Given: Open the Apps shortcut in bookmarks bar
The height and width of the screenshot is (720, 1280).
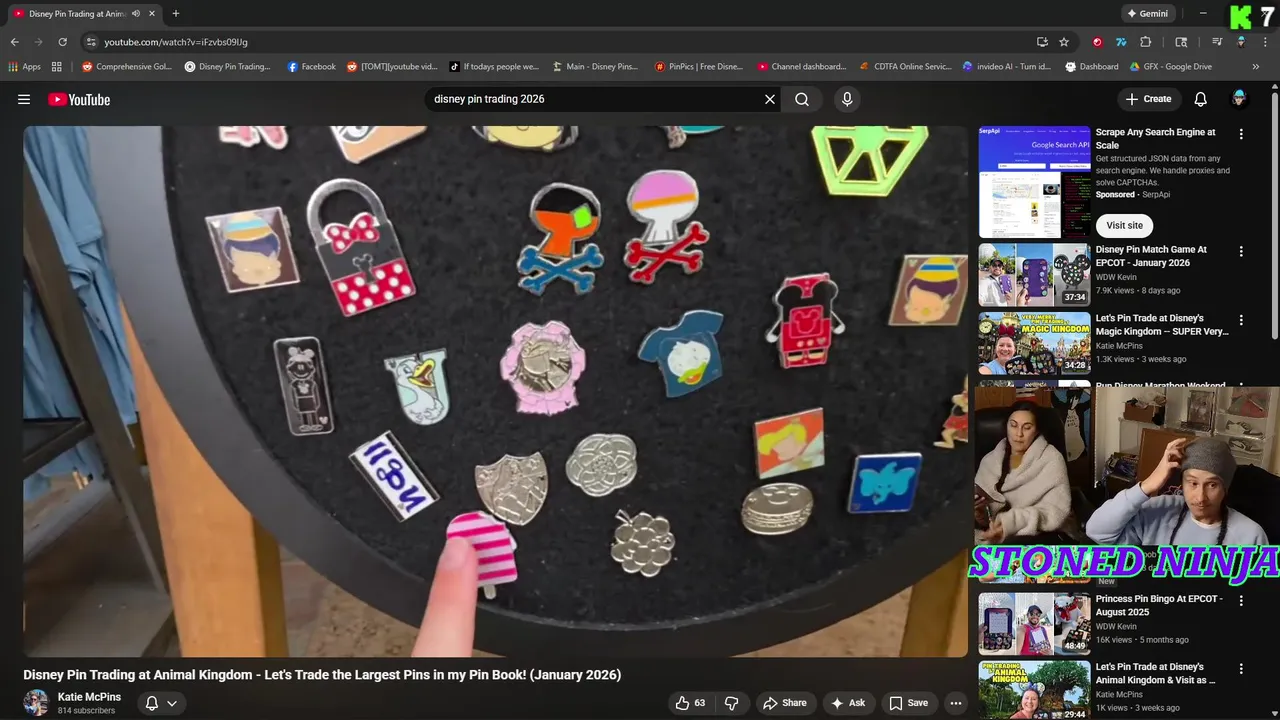Looking at the screenshot, I should tap(24, 67).
